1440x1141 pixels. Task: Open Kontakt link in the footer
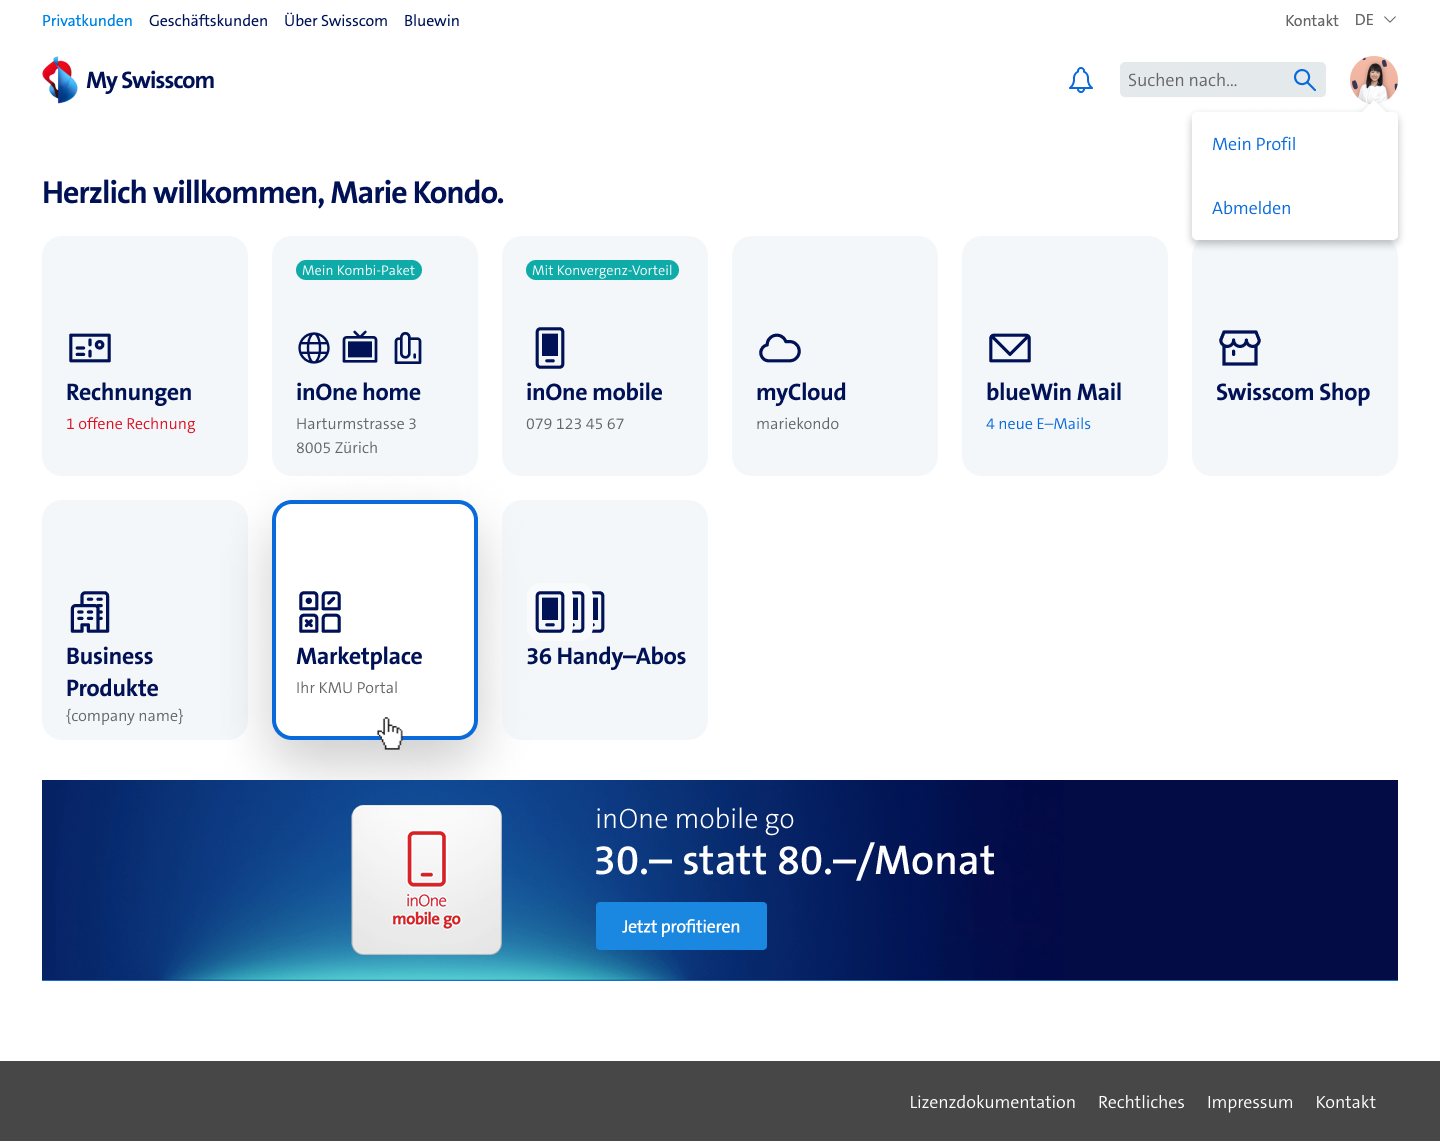pos(1345,1102)
